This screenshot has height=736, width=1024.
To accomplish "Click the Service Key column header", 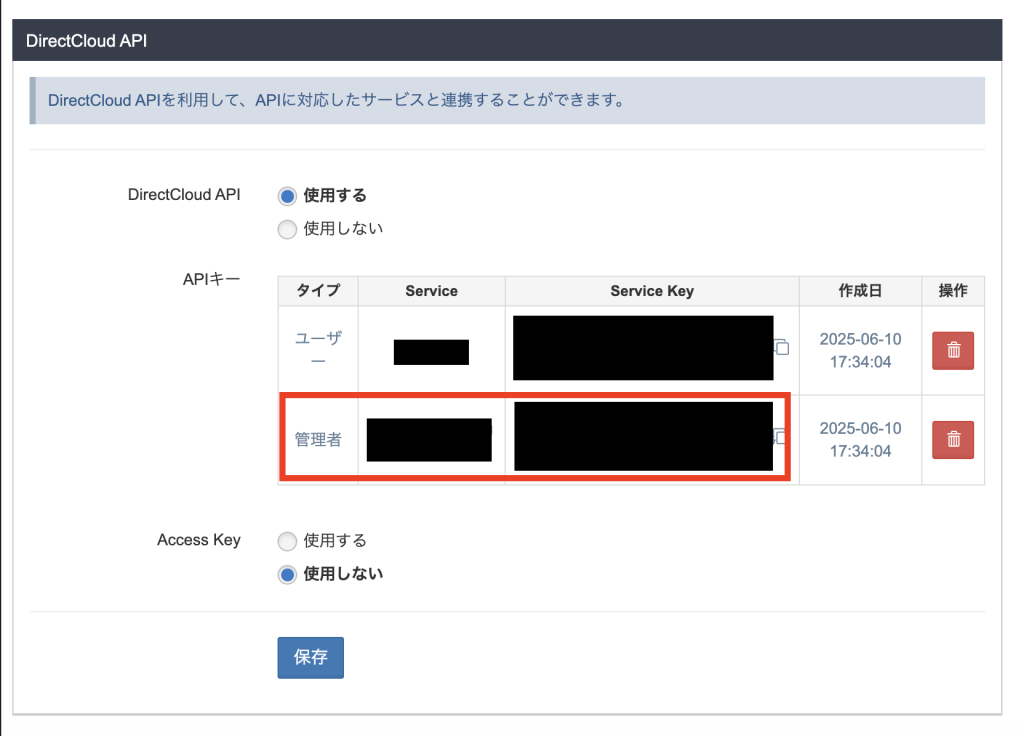I will tap(652, 291).
